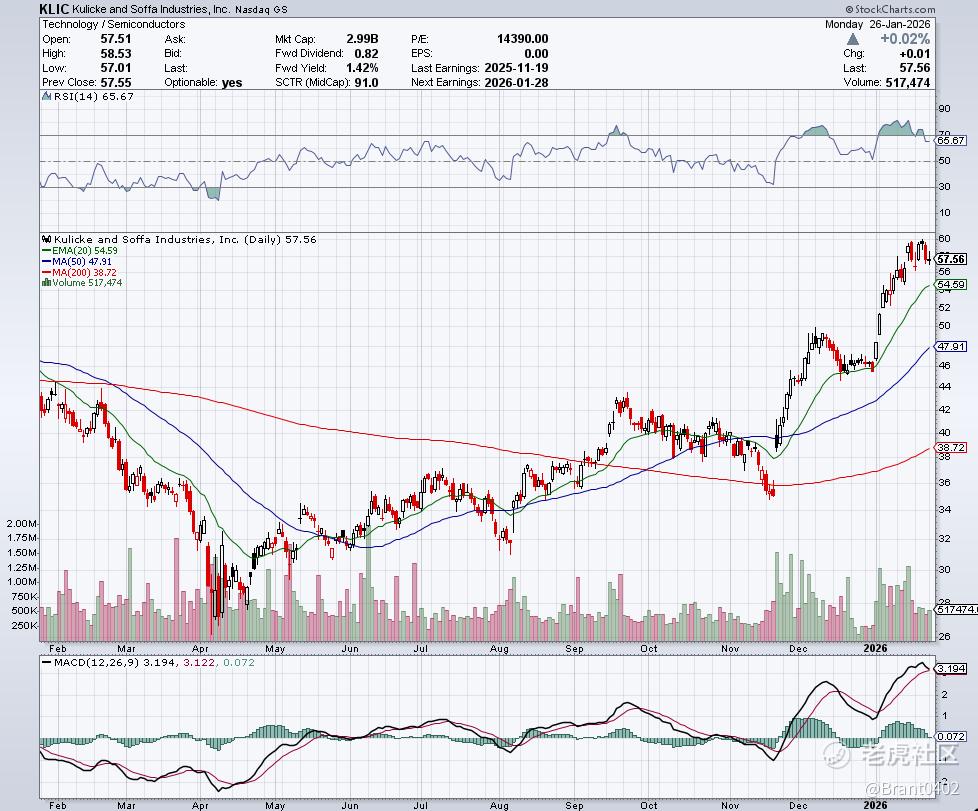Image resolution: width=978 pixels, height=811 pixels.
Task: Click the Next Earnings date 2026-01-28
Action: pyautogui.click(x=516, y=82)
